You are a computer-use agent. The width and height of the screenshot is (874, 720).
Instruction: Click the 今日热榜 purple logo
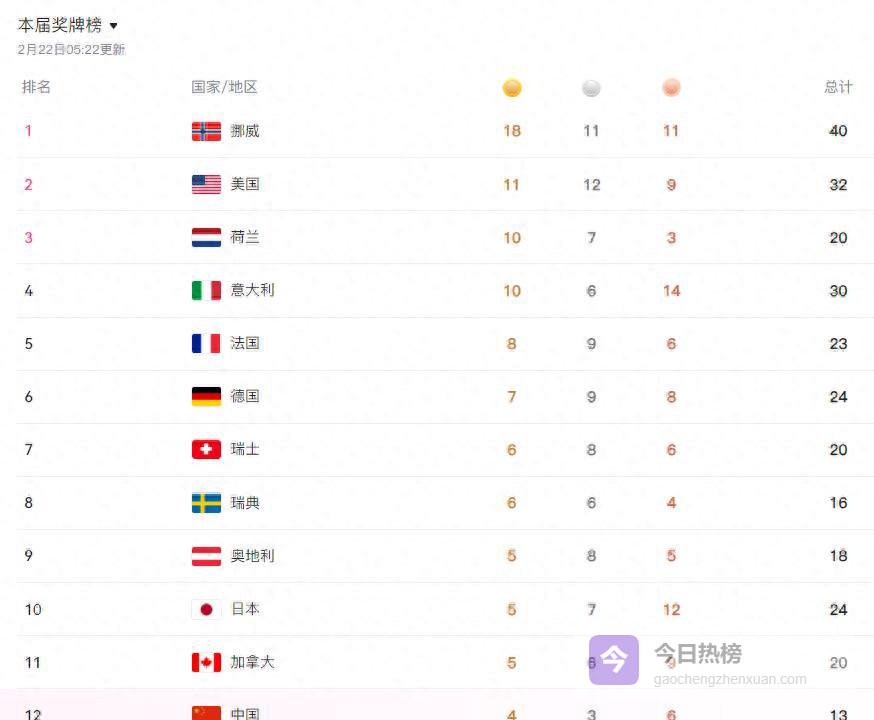pyautogui.click(x=613, y=660)
